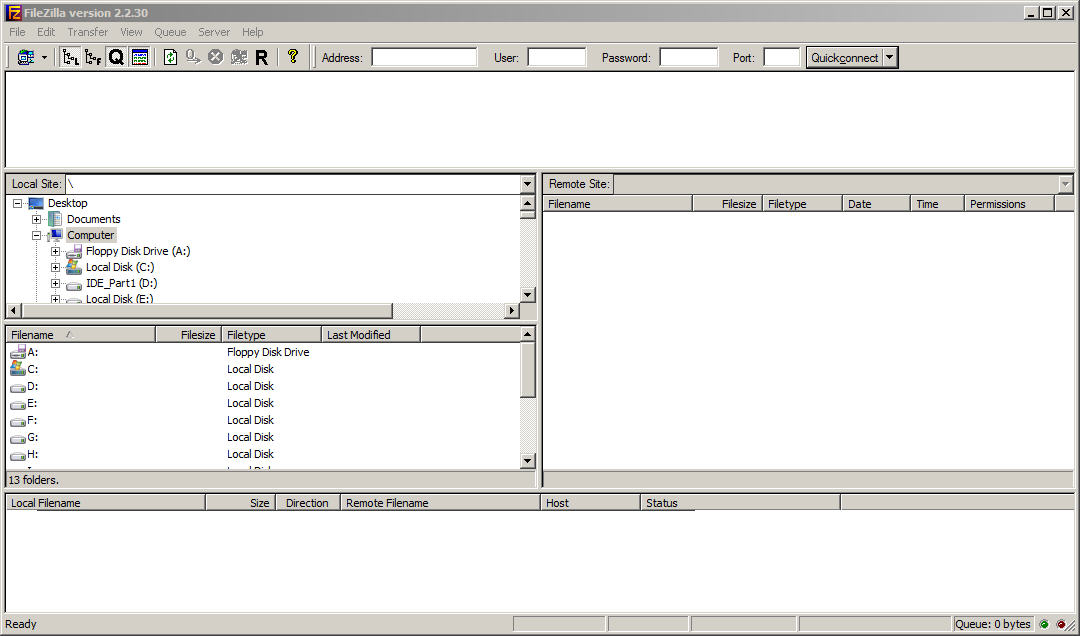This screenshot has height=636, width=1080.
Task: Select the G: drive icon in the file list
Action: (18, 439)
